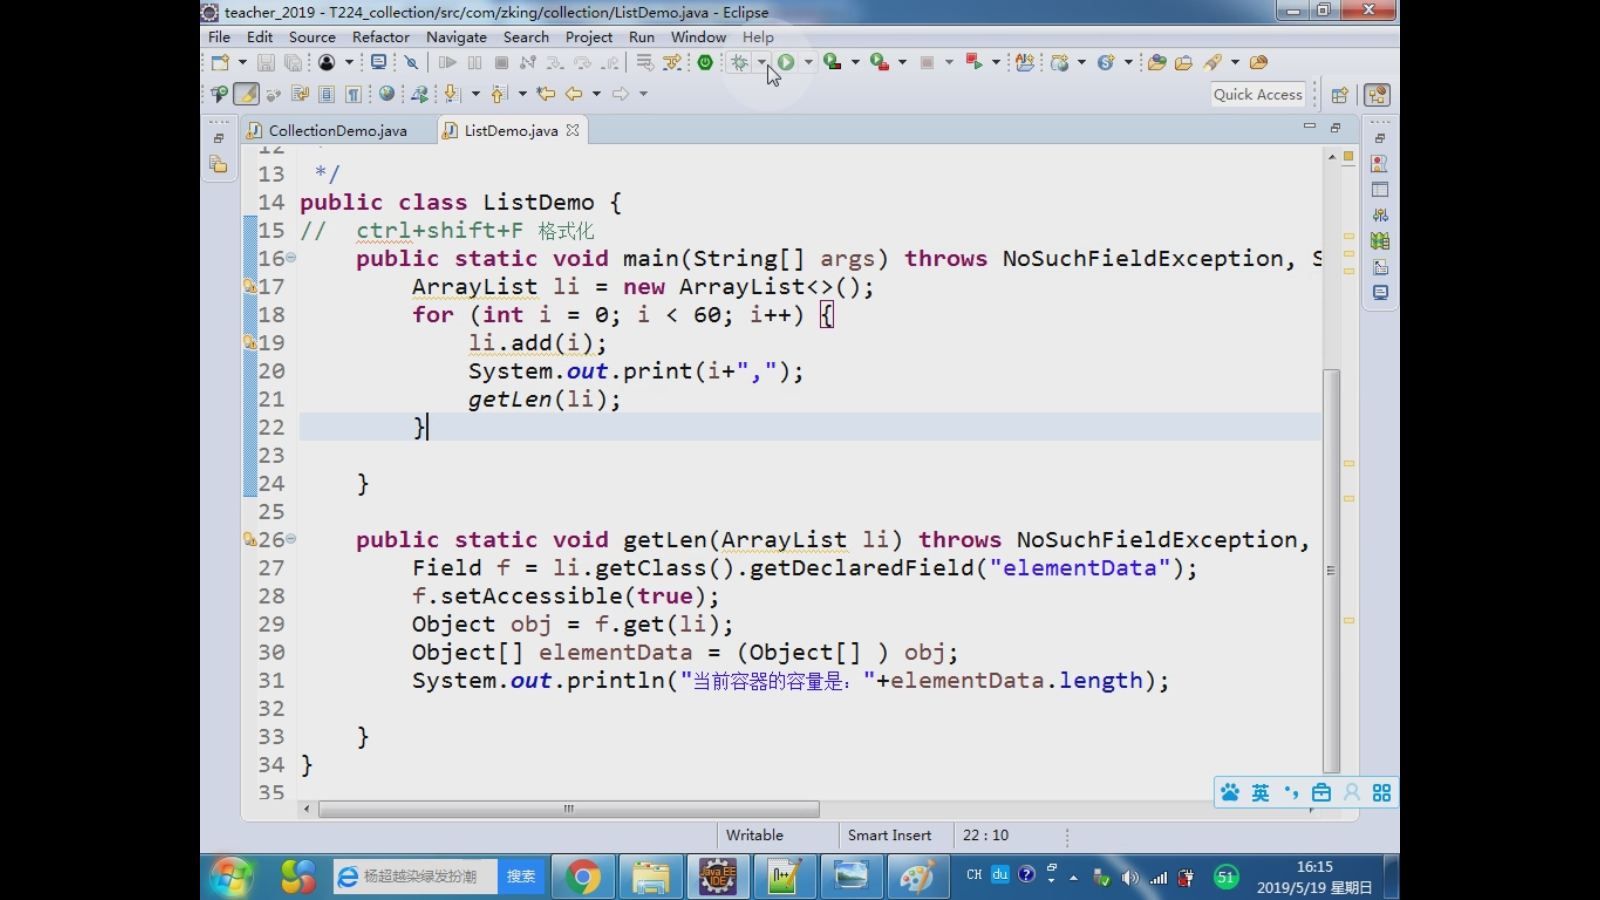Toggle Mark Occurrences highlighter icon

(x=246, y=94)
